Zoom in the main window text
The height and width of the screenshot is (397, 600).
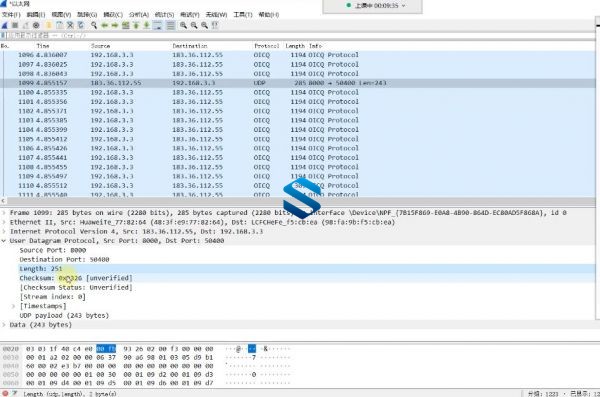pos(184,25)
